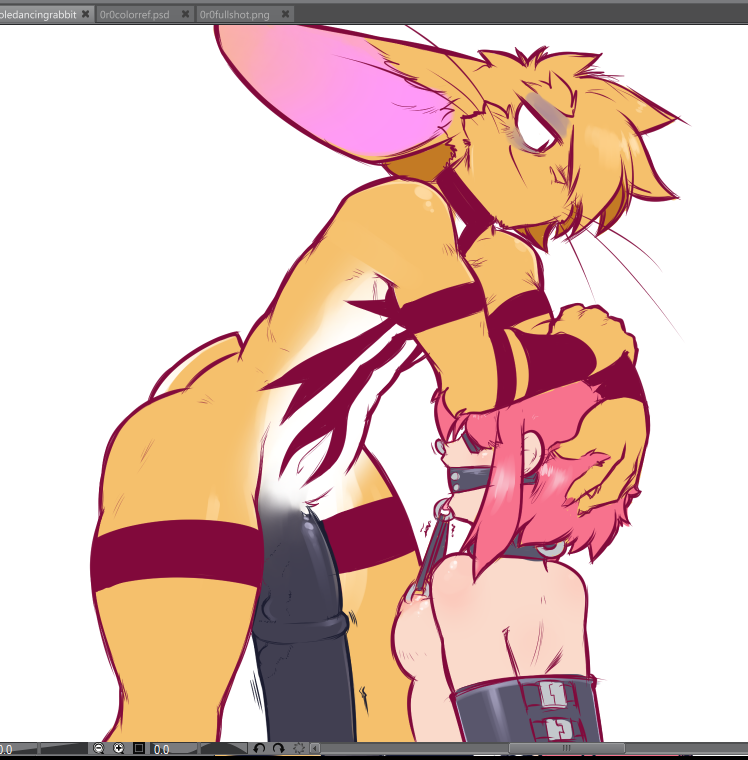Reset canvas rotation using the status bar icon
This screenshot has height=760, width=748.
(x=298, y=748)
